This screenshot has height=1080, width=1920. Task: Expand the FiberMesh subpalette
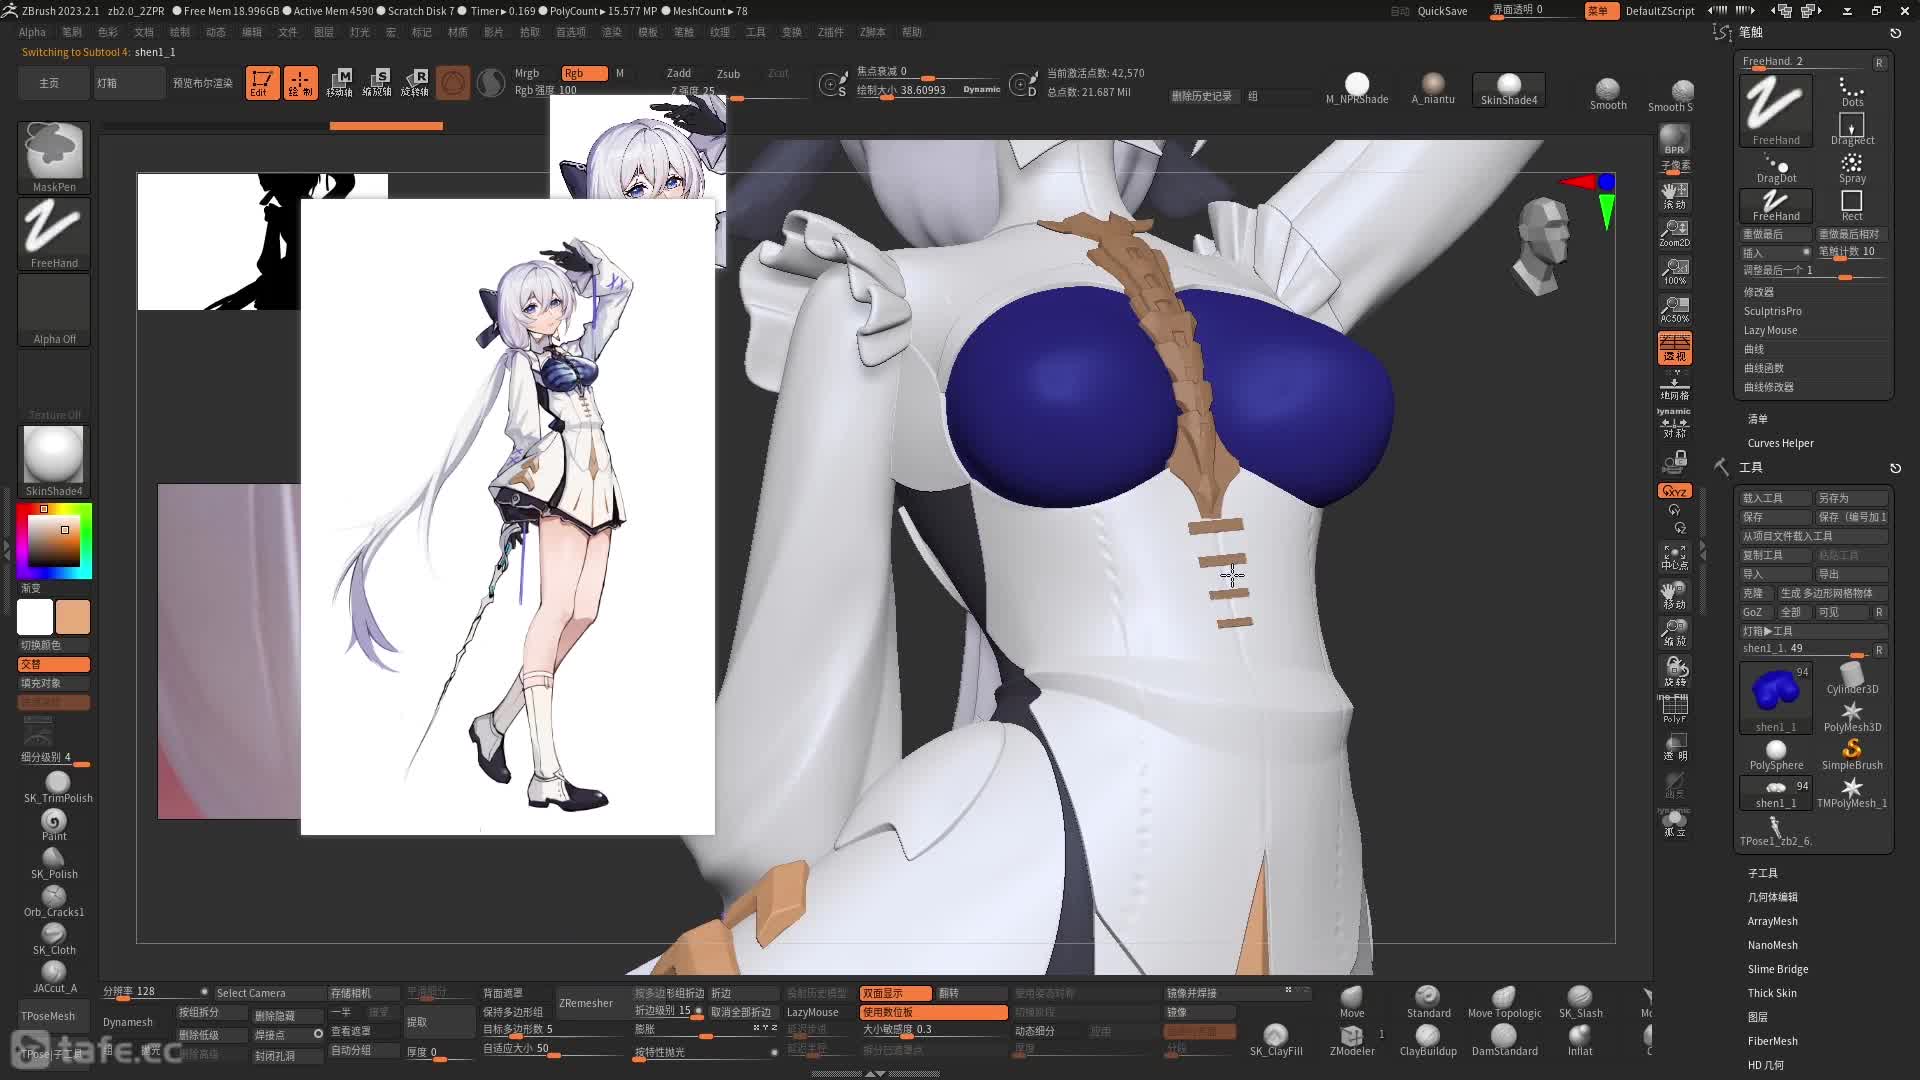(1773, 1041)
